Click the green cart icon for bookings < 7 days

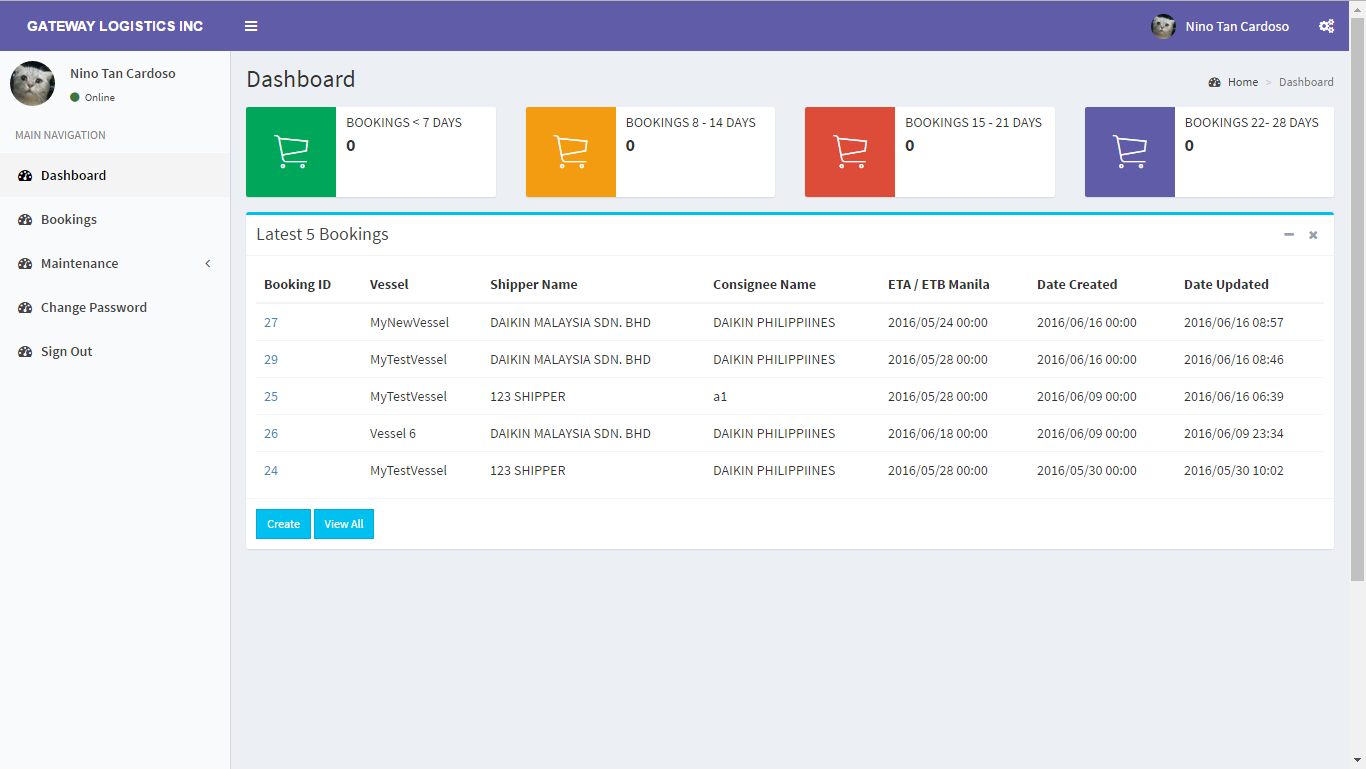[x=291, y=152]
